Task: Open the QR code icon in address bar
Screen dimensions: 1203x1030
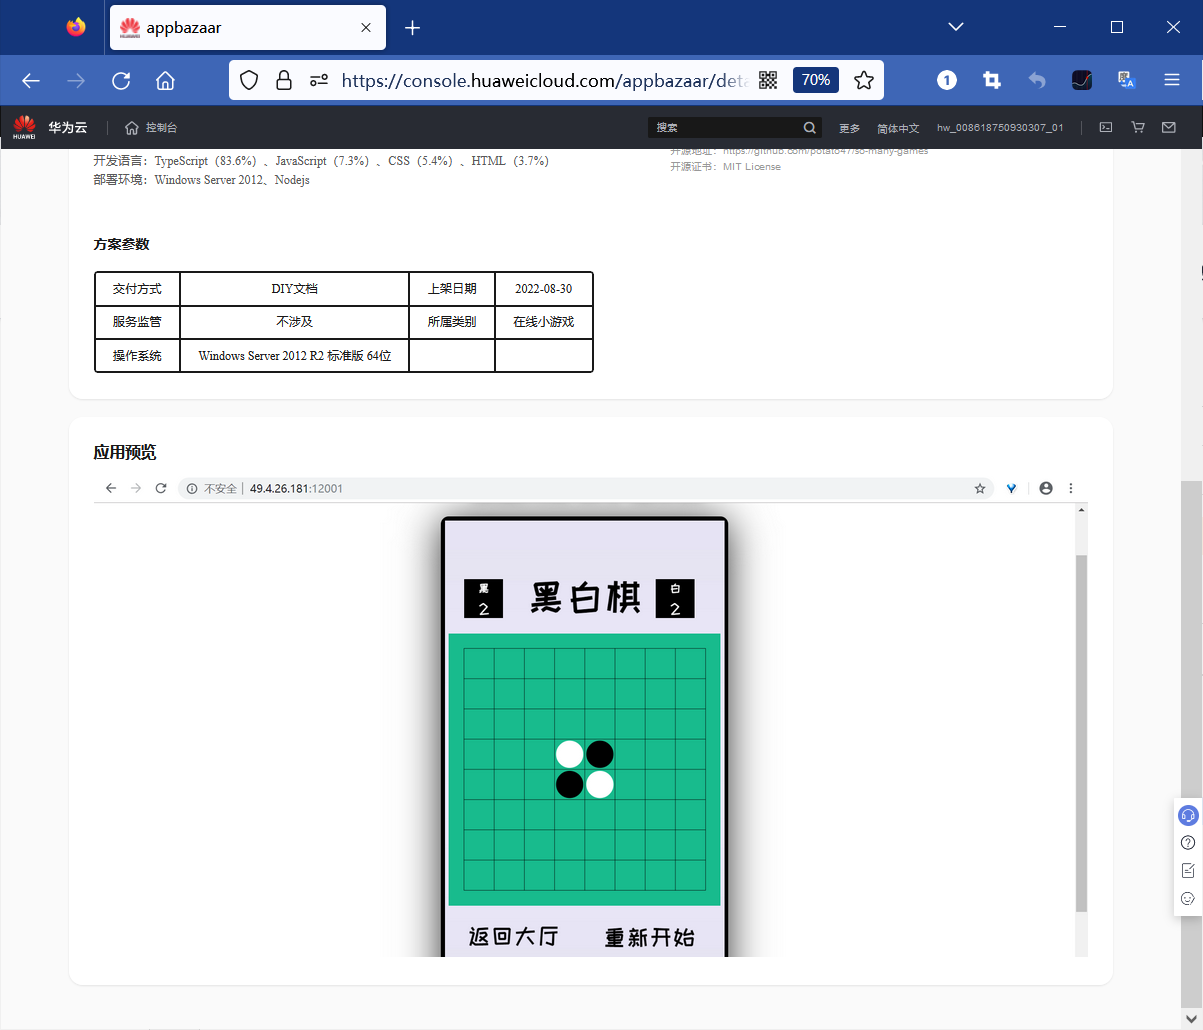Action: coord(768,80)
